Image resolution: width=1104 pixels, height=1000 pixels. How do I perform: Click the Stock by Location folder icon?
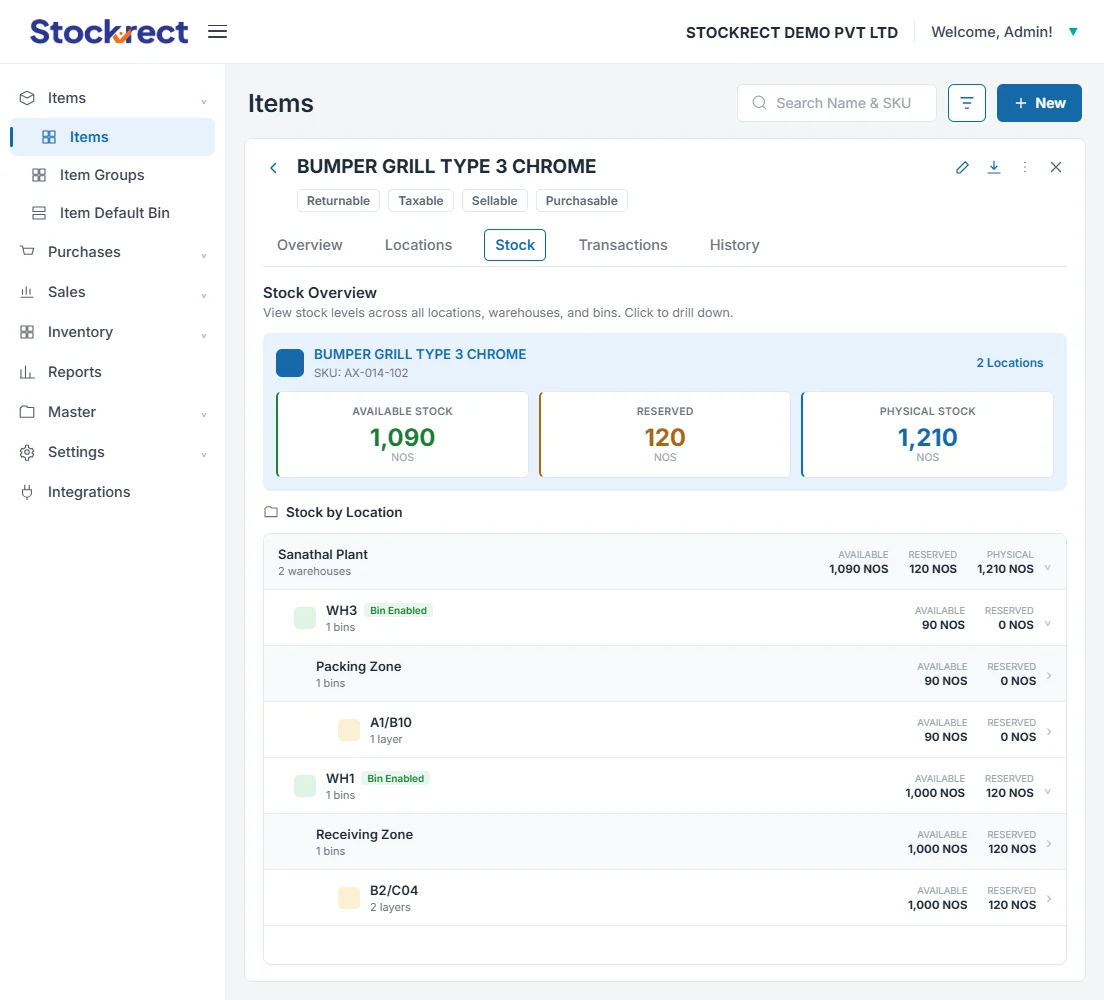[270, 512]
